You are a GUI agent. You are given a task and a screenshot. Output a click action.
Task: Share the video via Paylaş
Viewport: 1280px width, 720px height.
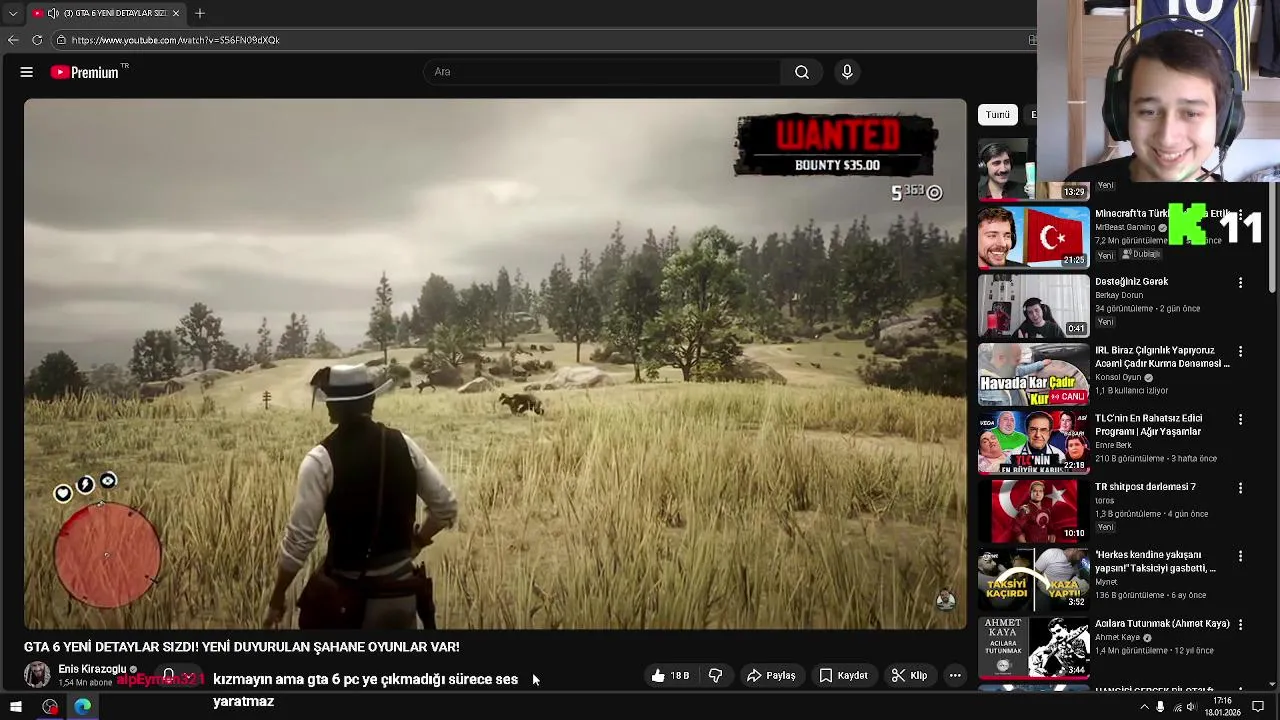[771, 676]
